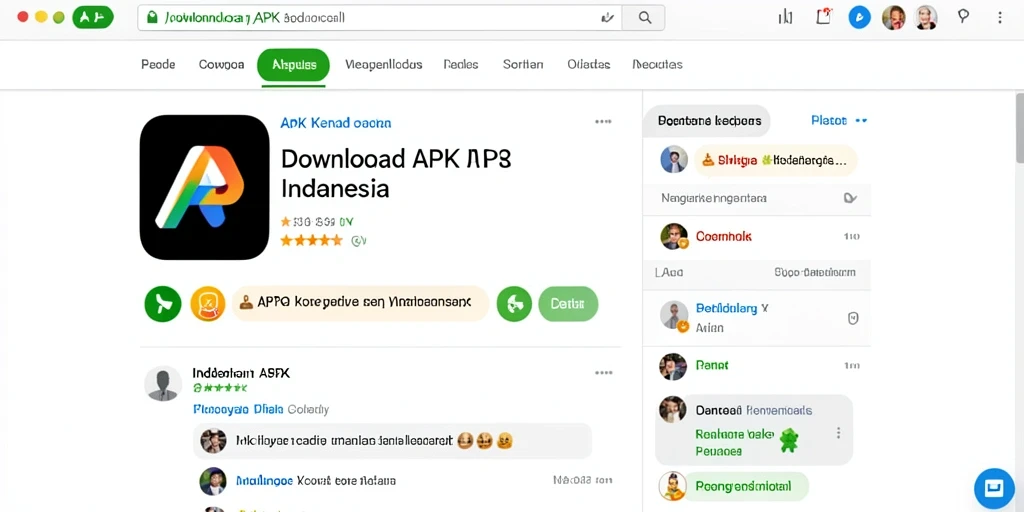
Task: Click the search magnifier button
Action: coord(644,18)
